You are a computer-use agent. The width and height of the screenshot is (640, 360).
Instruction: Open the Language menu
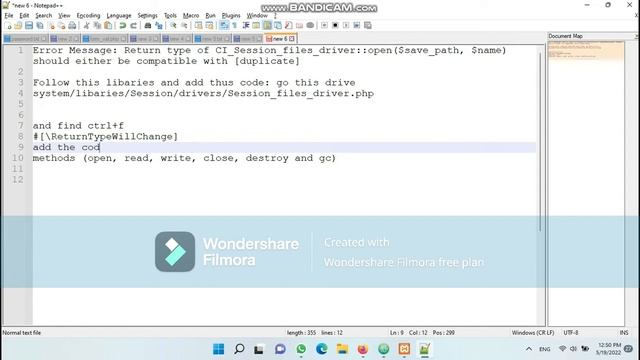tap(119, 16)
